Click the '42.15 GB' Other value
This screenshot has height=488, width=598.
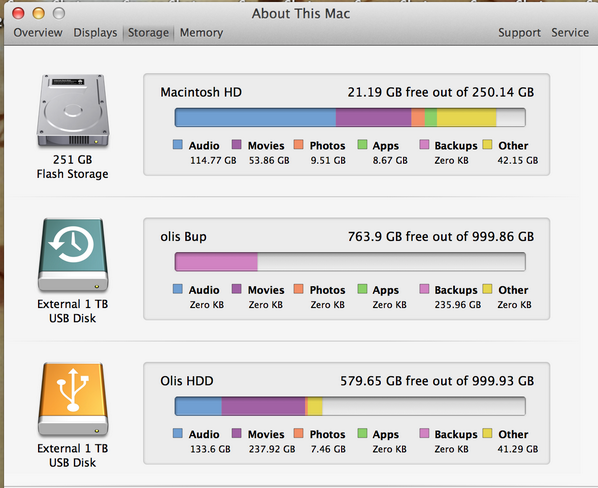pos(518,161)
